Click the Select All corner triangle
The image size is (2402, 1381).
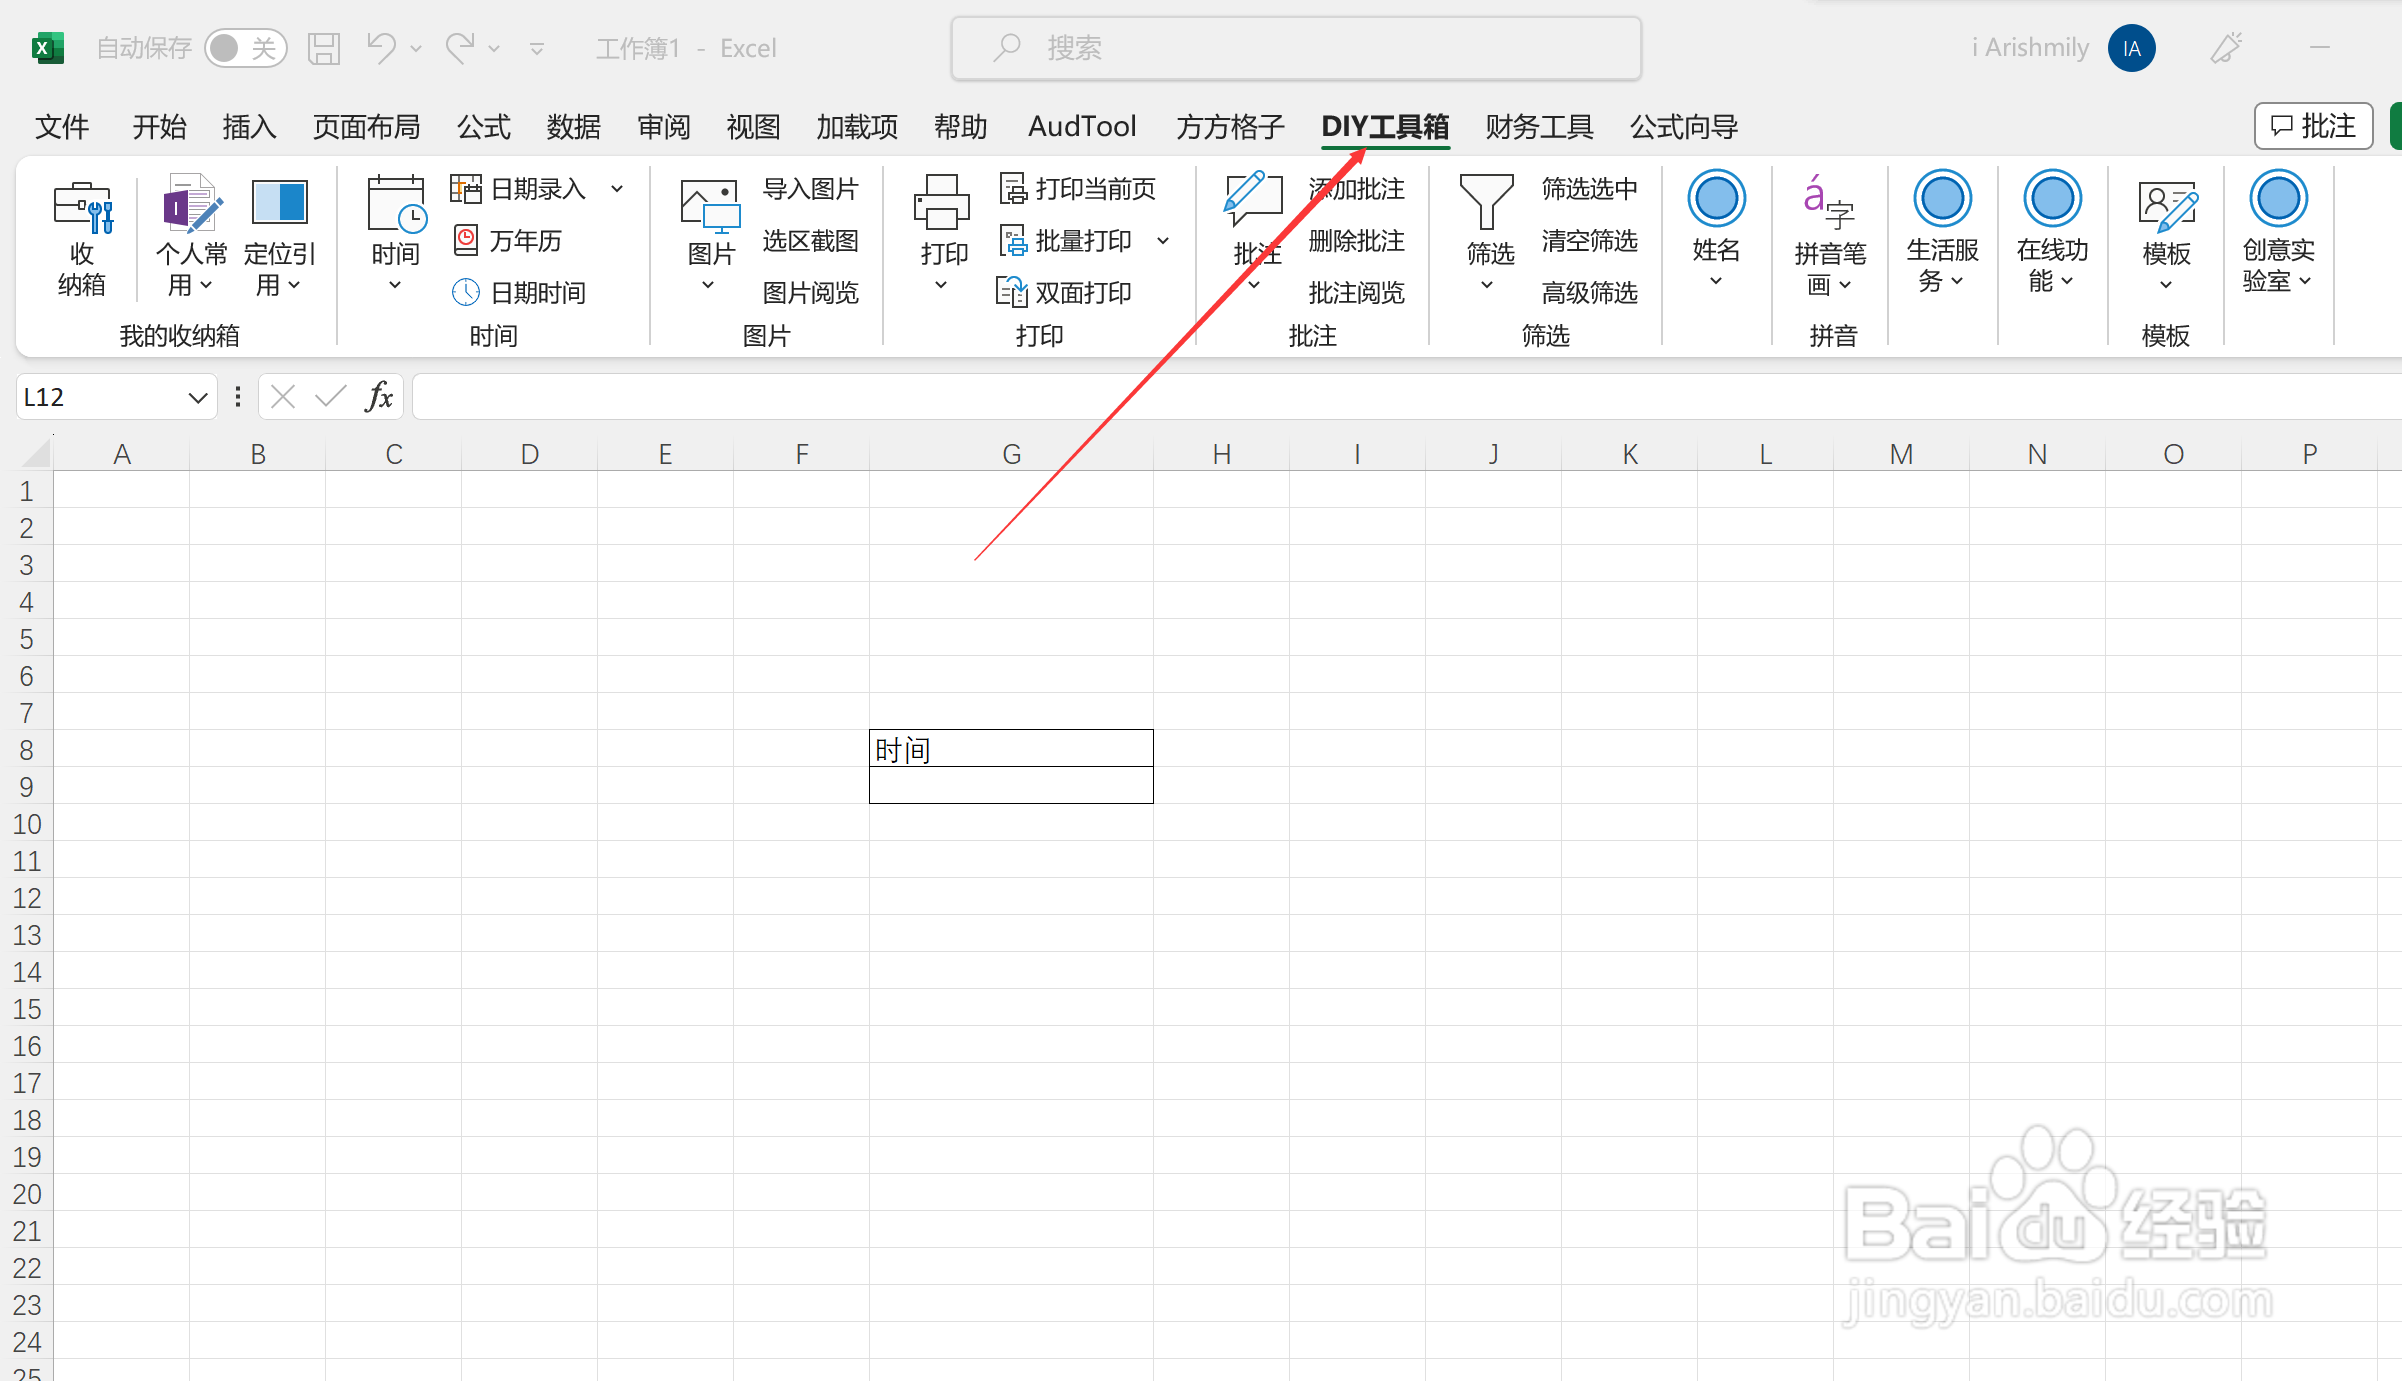click(35, 453)
